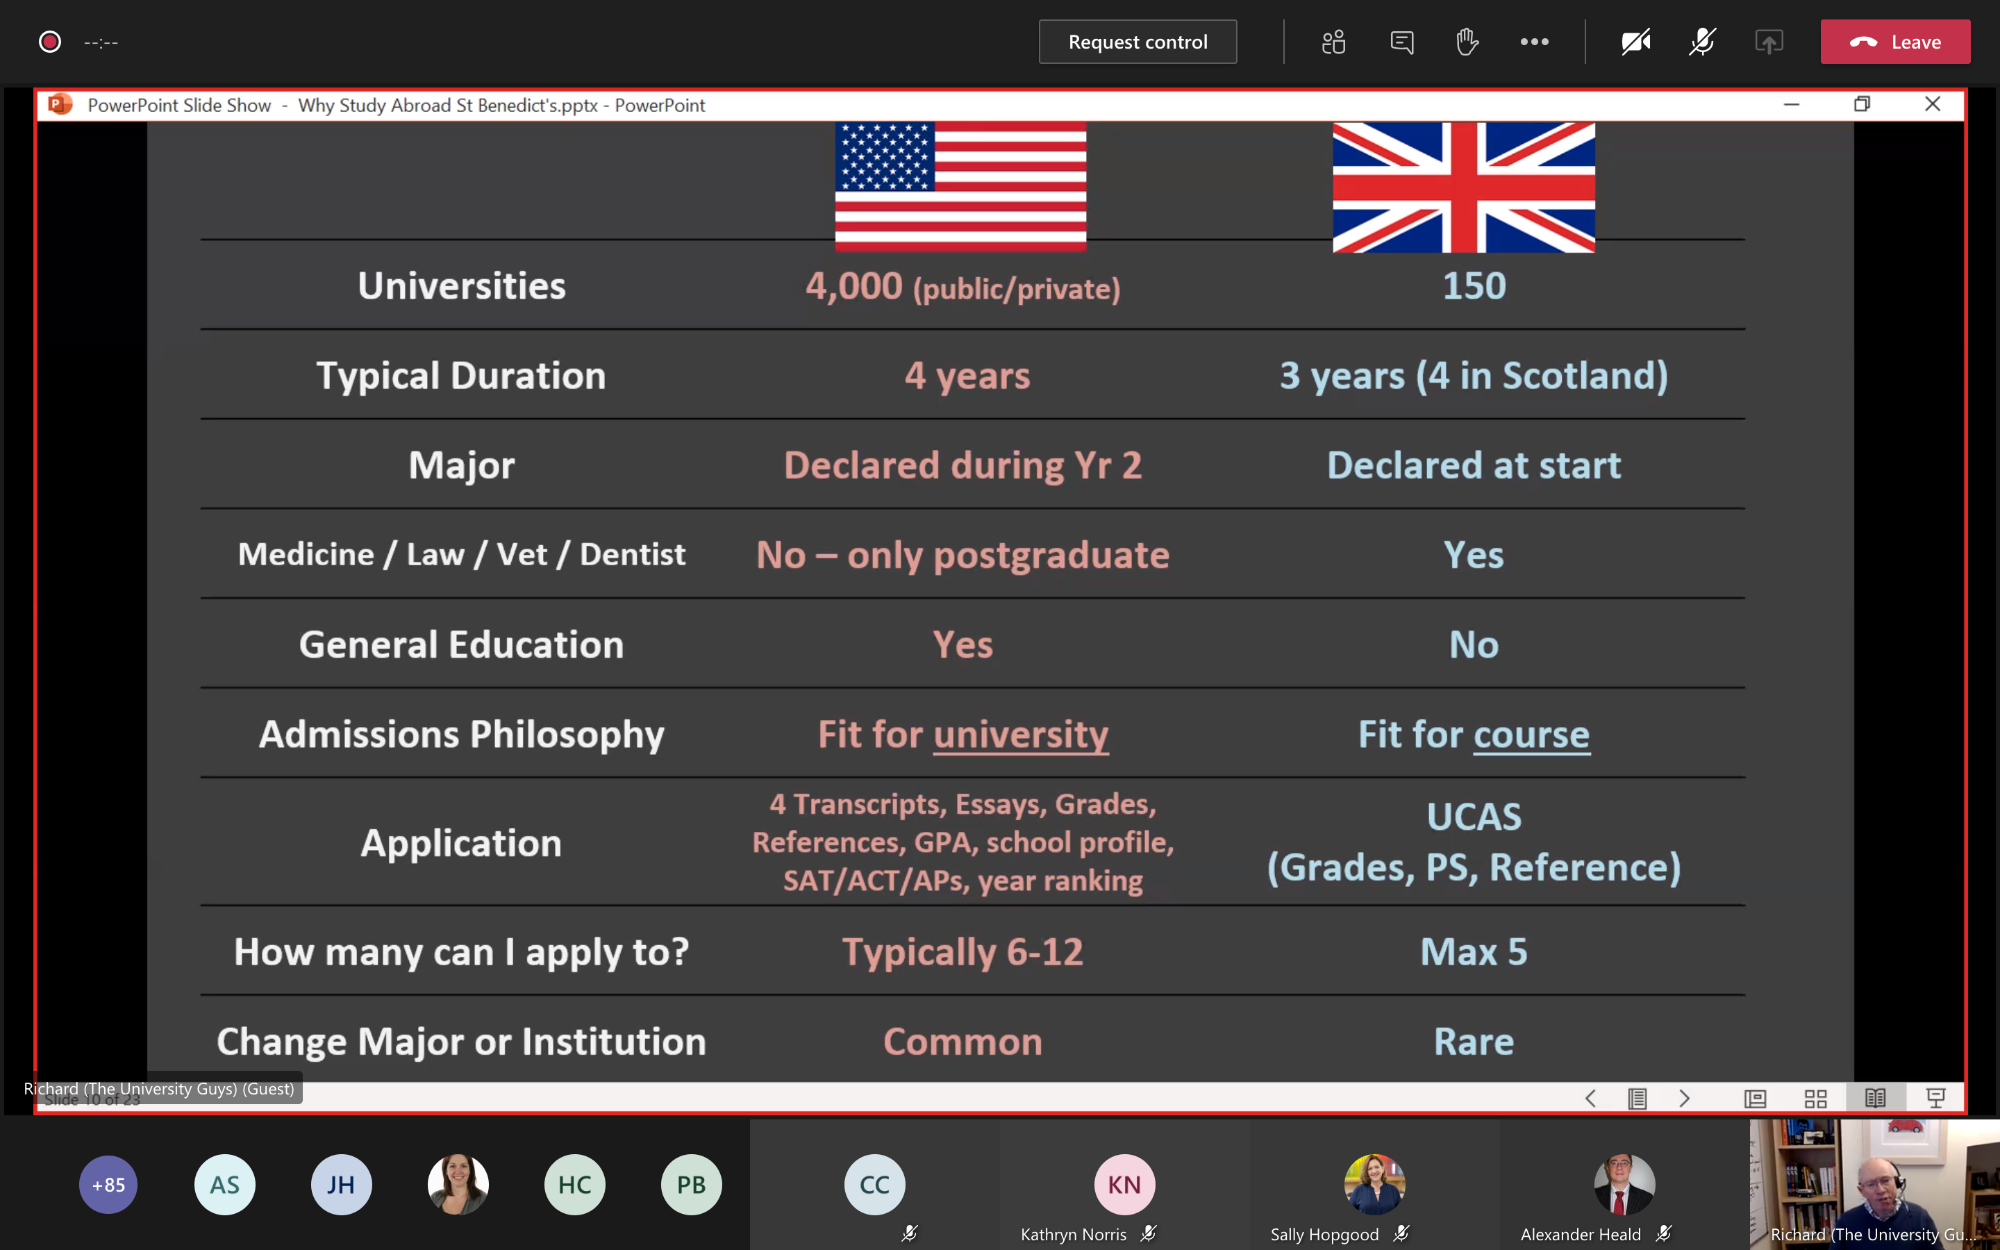
Task: Raise your hand in the meeting
Action: pos(1467,42)
